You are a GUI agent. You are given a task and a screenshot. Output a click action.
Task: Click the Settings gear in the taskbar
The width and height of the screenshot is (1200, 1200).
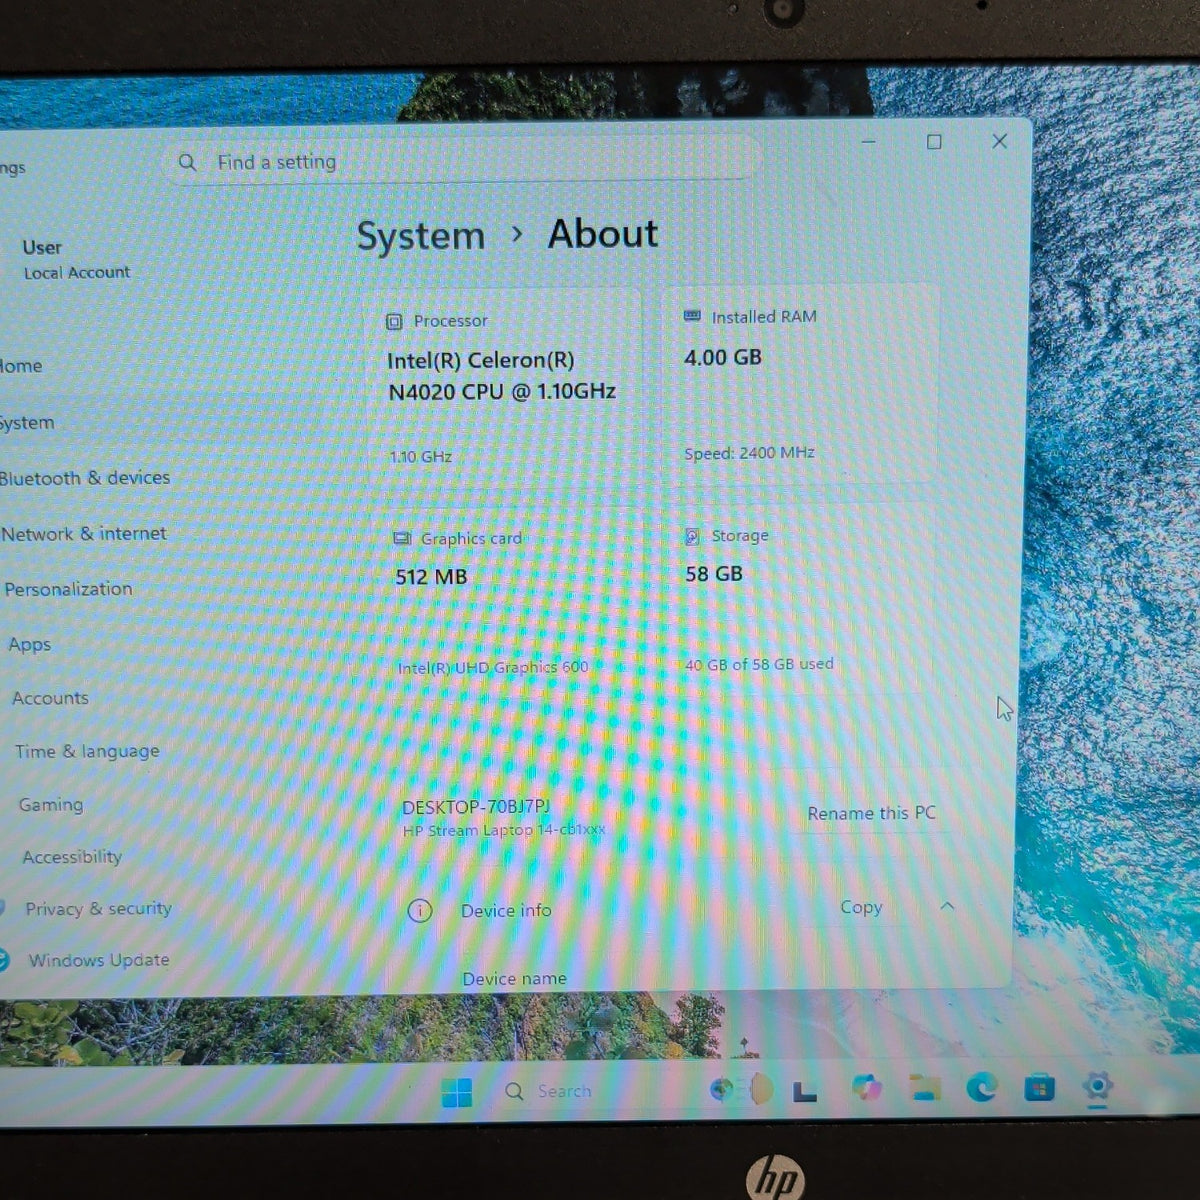[x=1097, y=1086]
